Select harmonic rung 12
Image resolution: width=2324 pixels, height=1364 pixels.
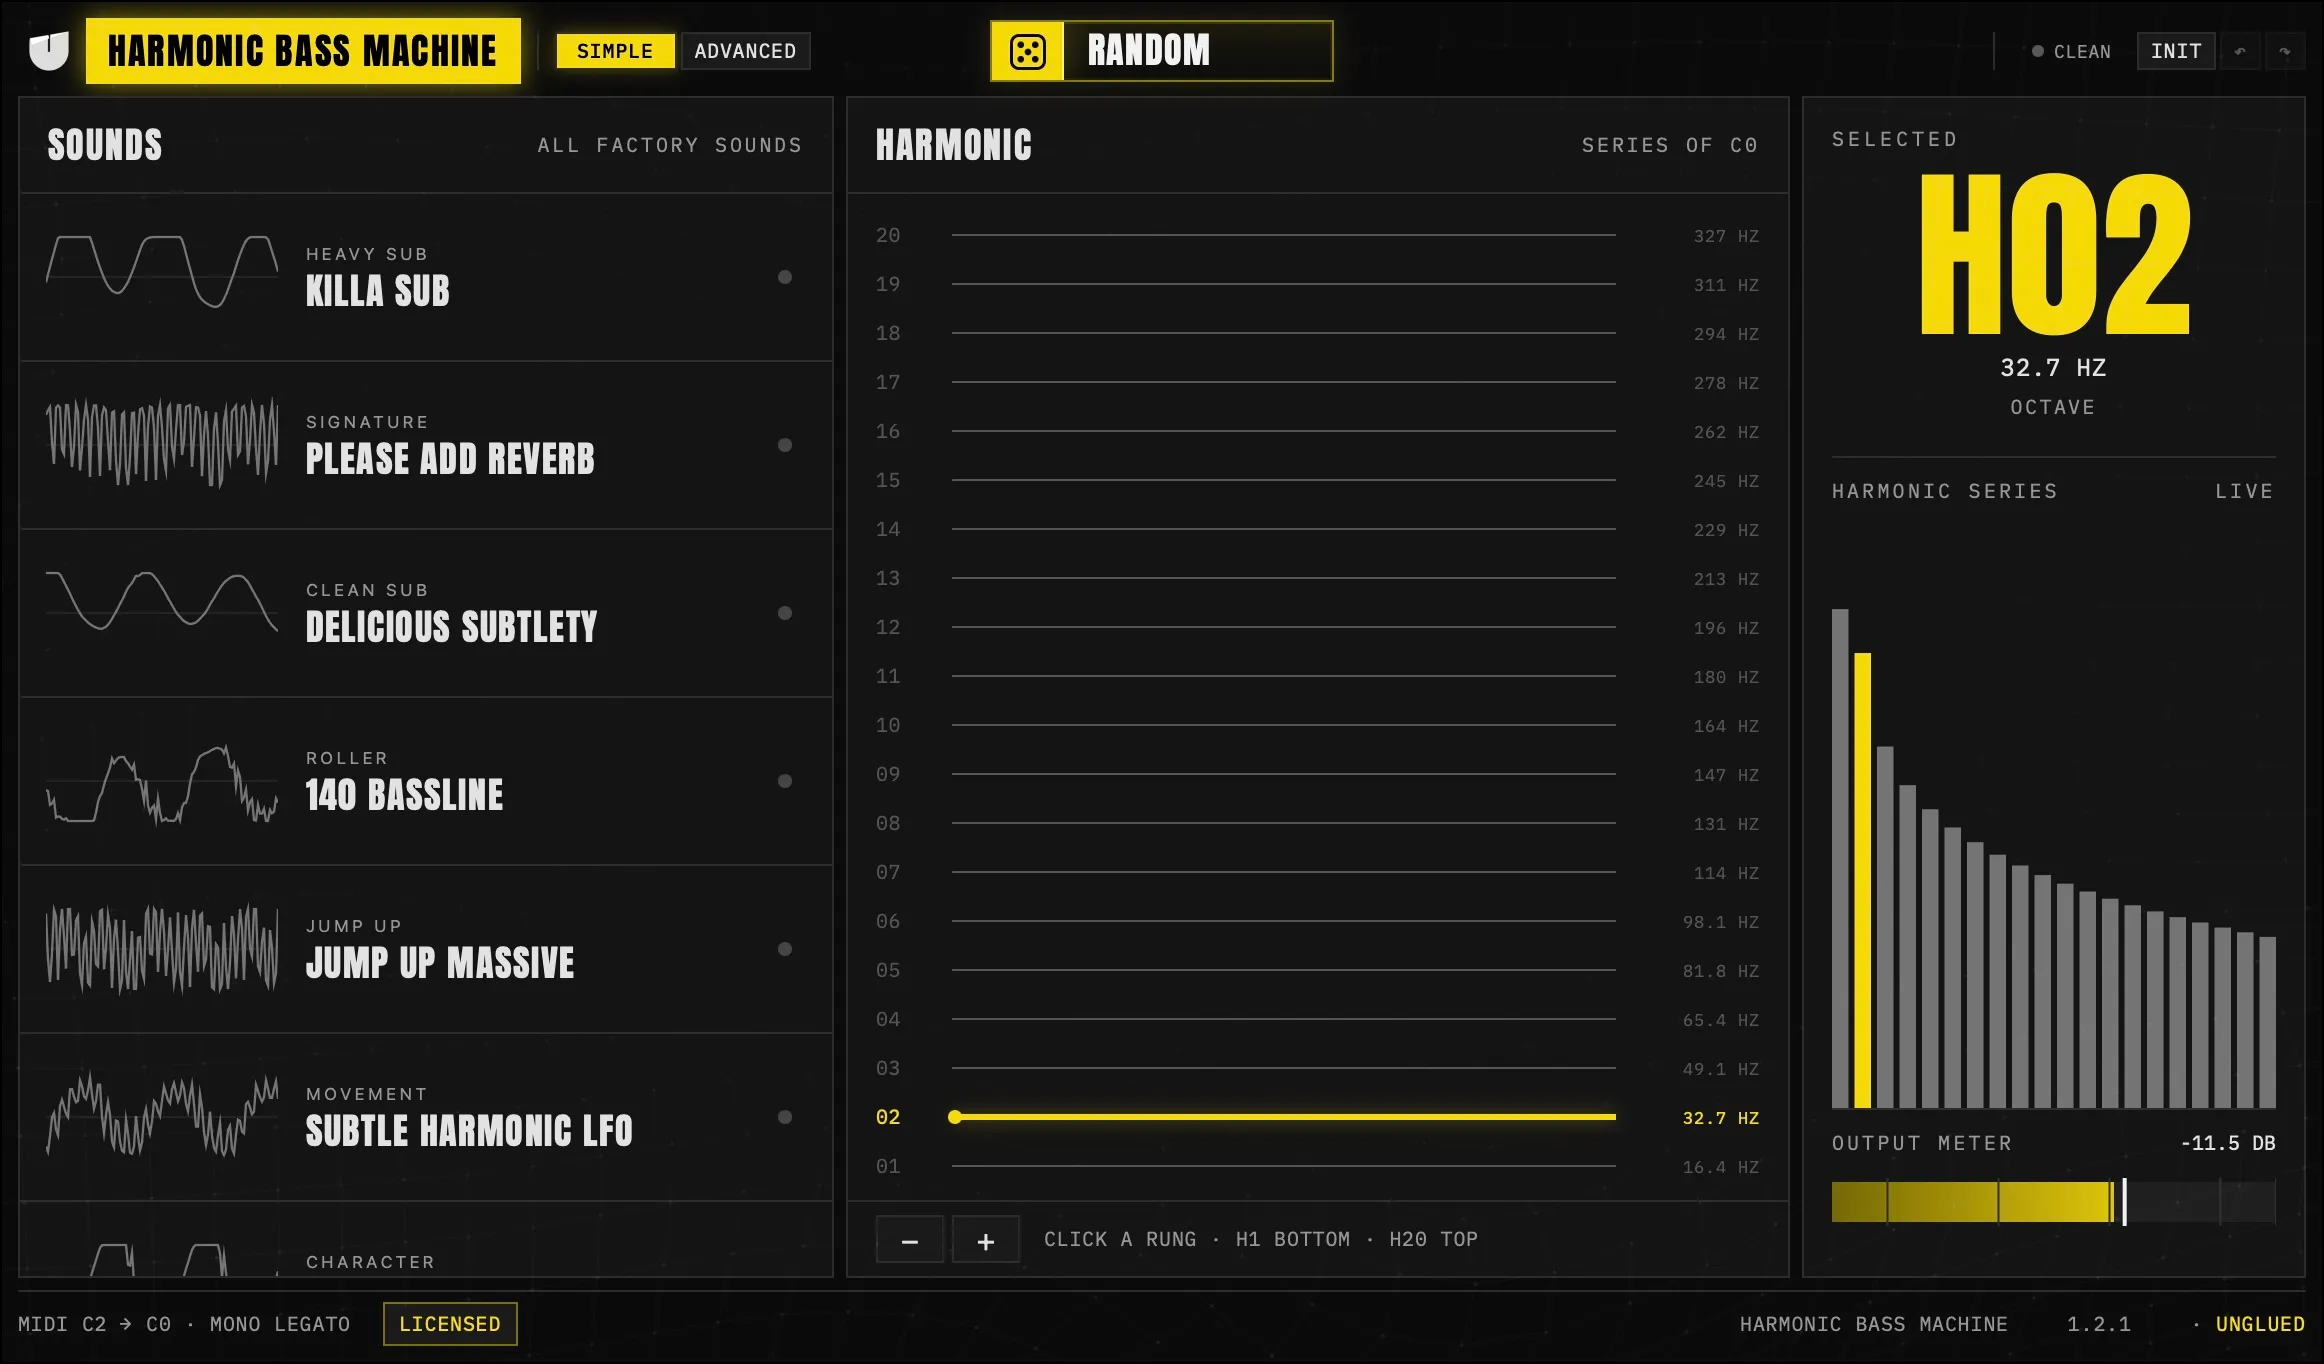click(1283, 627)
